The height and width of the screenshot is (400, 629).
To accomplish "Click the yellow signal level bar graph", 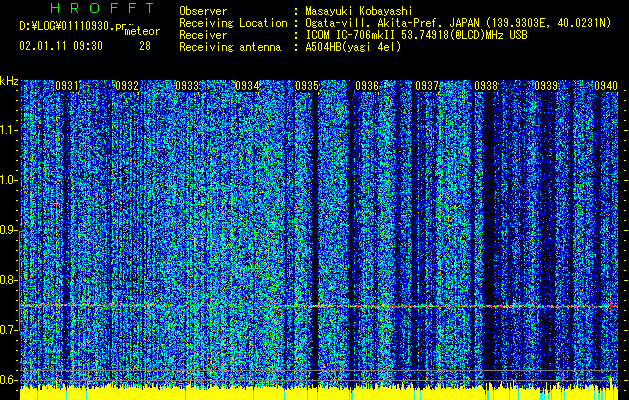I will pos(319,393).
